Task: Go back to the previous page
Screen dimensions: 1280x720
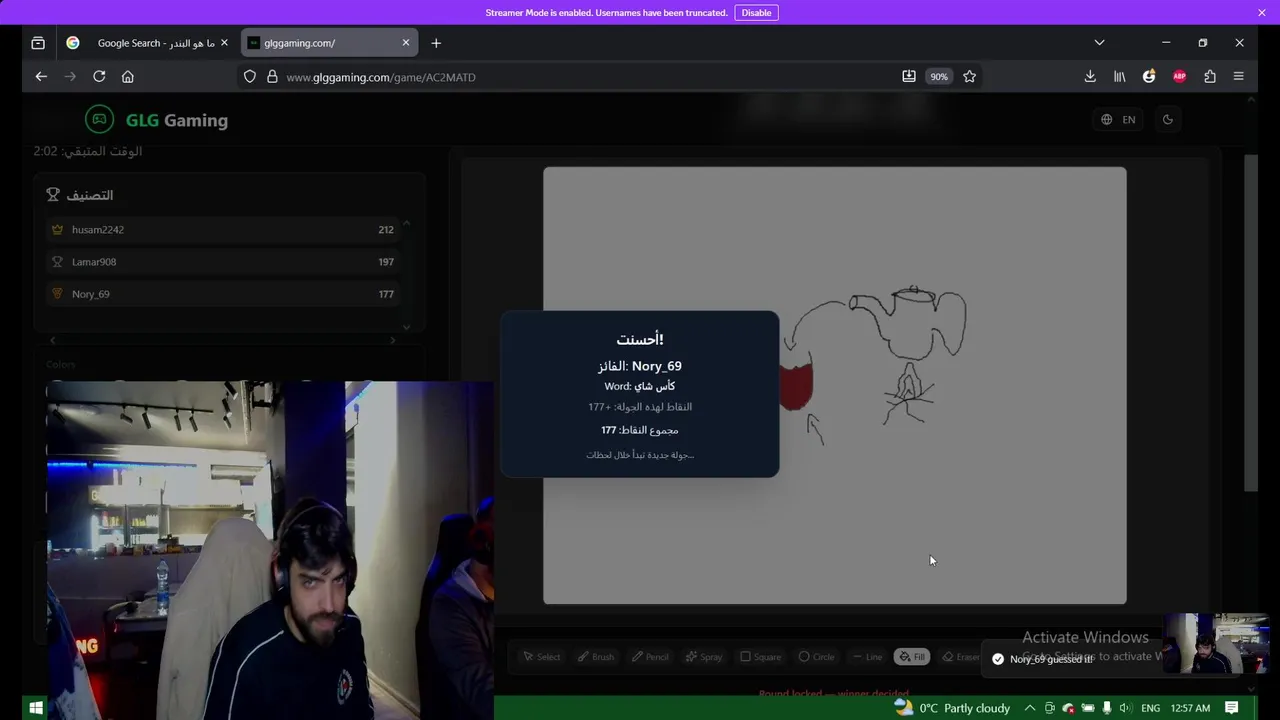Action: pos(41,76)
